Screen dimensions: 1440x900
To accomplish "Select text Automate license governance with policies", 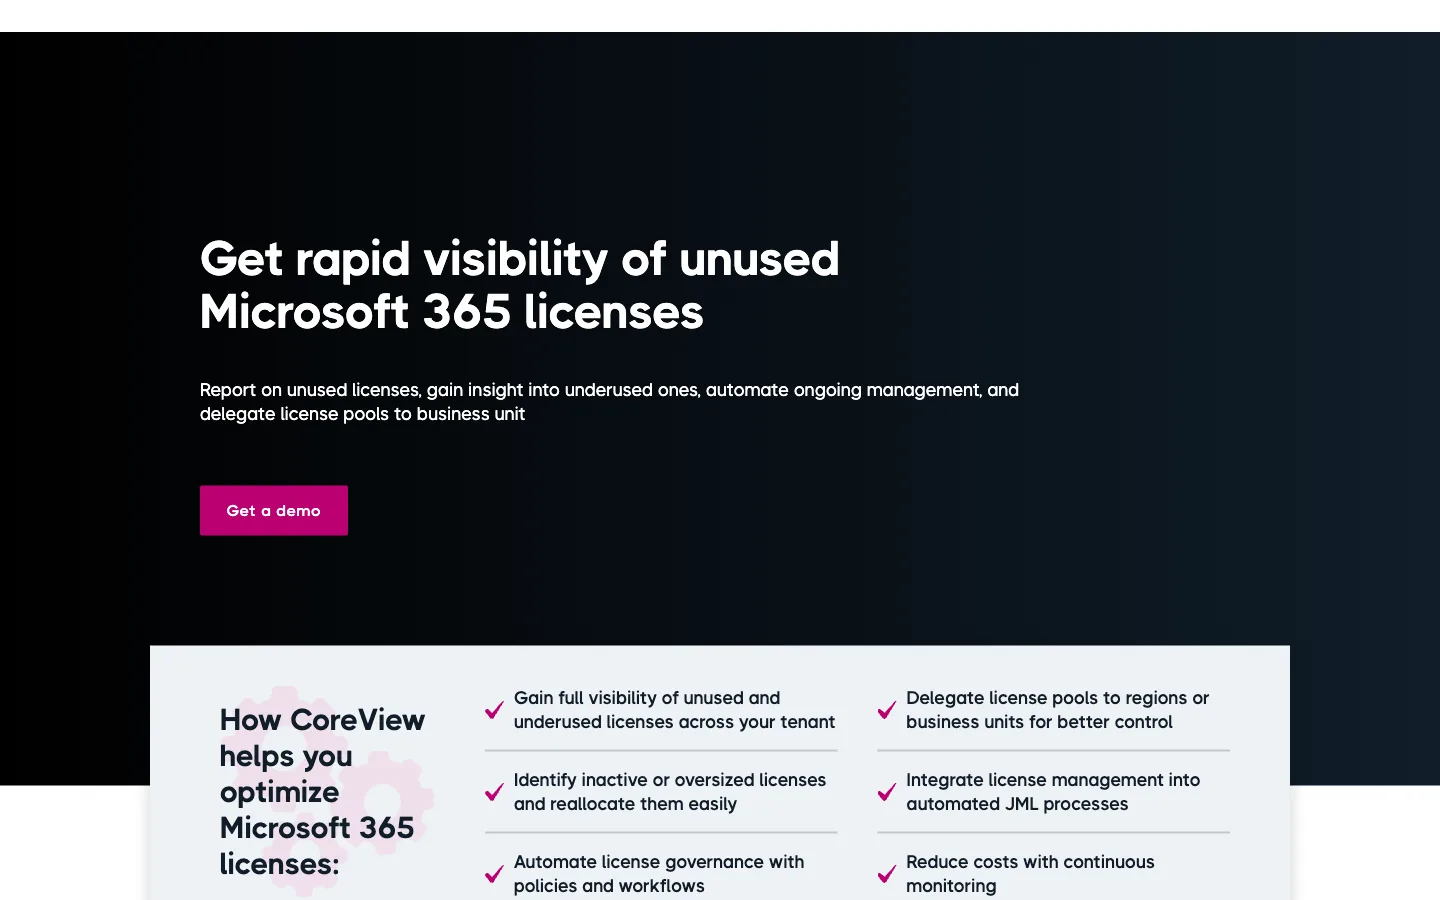I will [659, 874].
